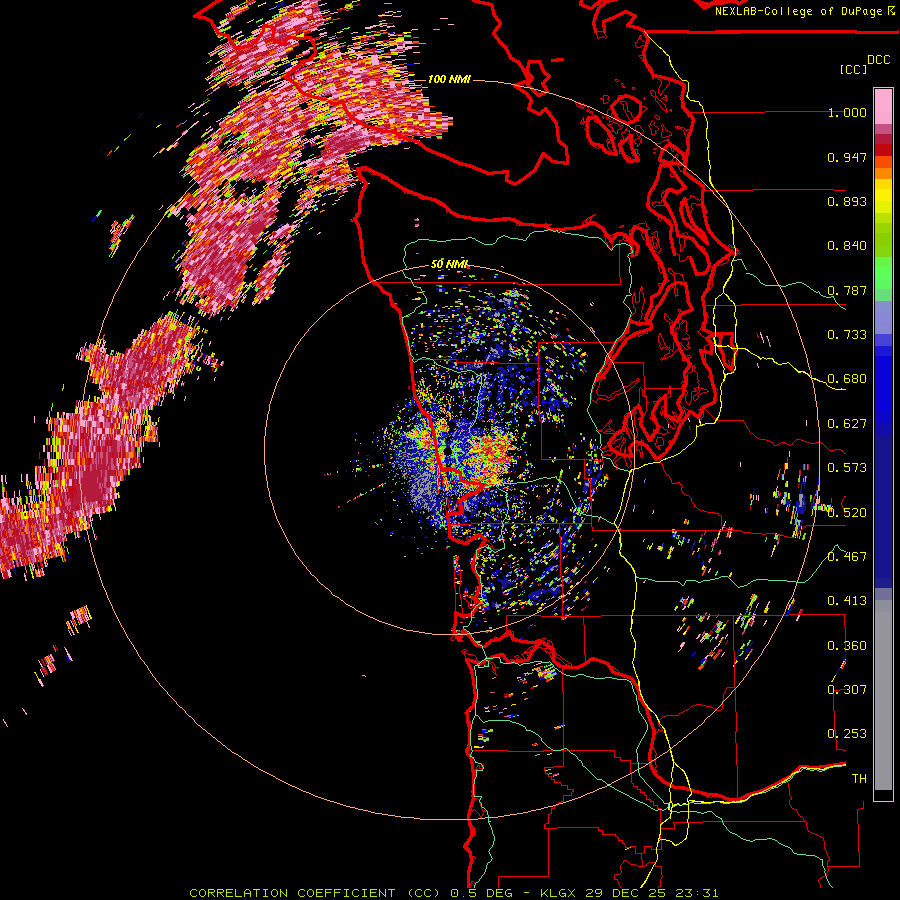This screenshot has width=900, height=900.
Task: Select the 0.467 scale value
Action: (x=847, y=557)
